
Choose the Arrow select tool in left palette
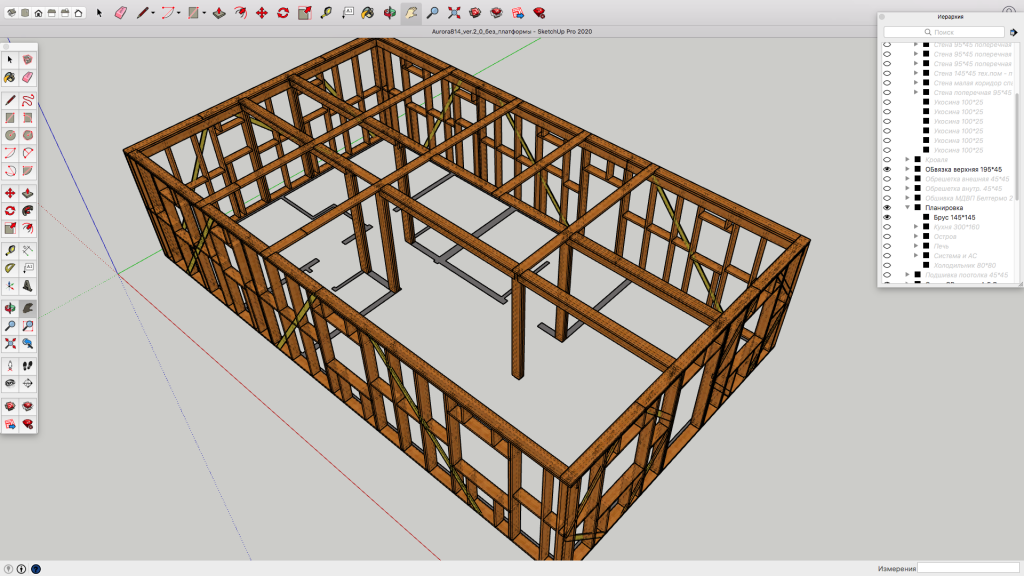tap(9, 60)
